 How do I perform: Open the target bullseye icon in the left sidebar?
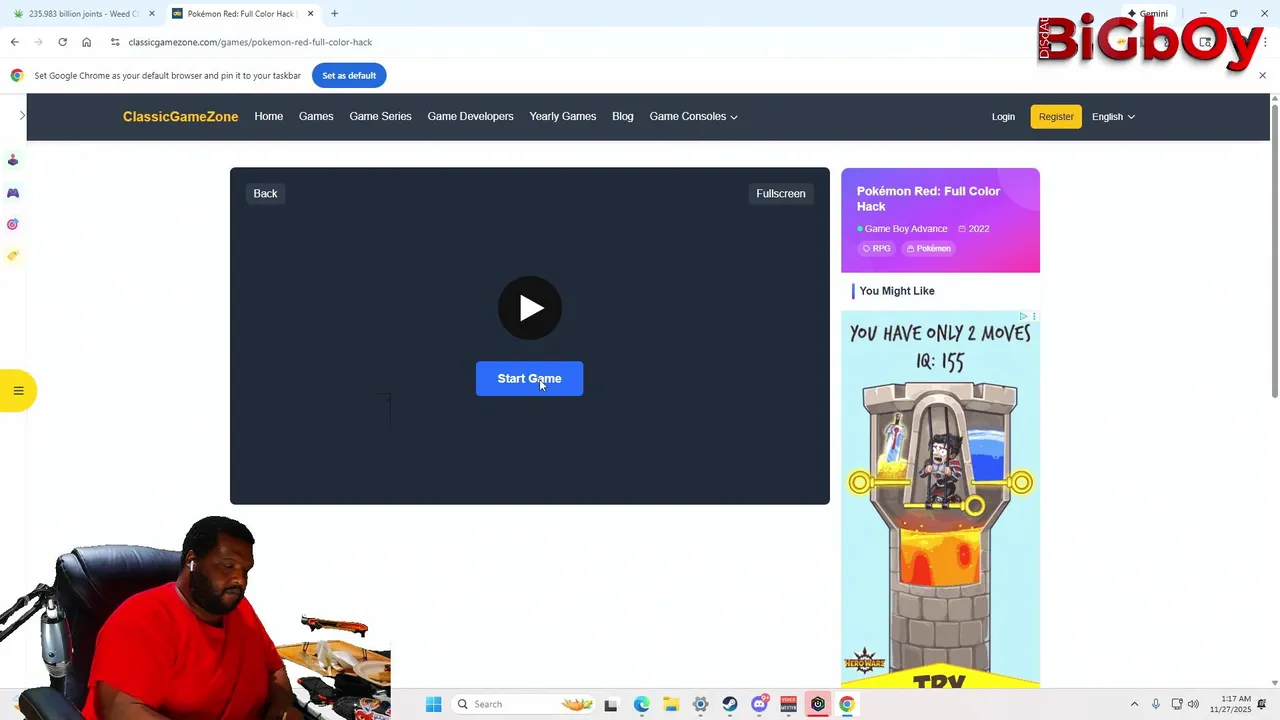[13, 225]
